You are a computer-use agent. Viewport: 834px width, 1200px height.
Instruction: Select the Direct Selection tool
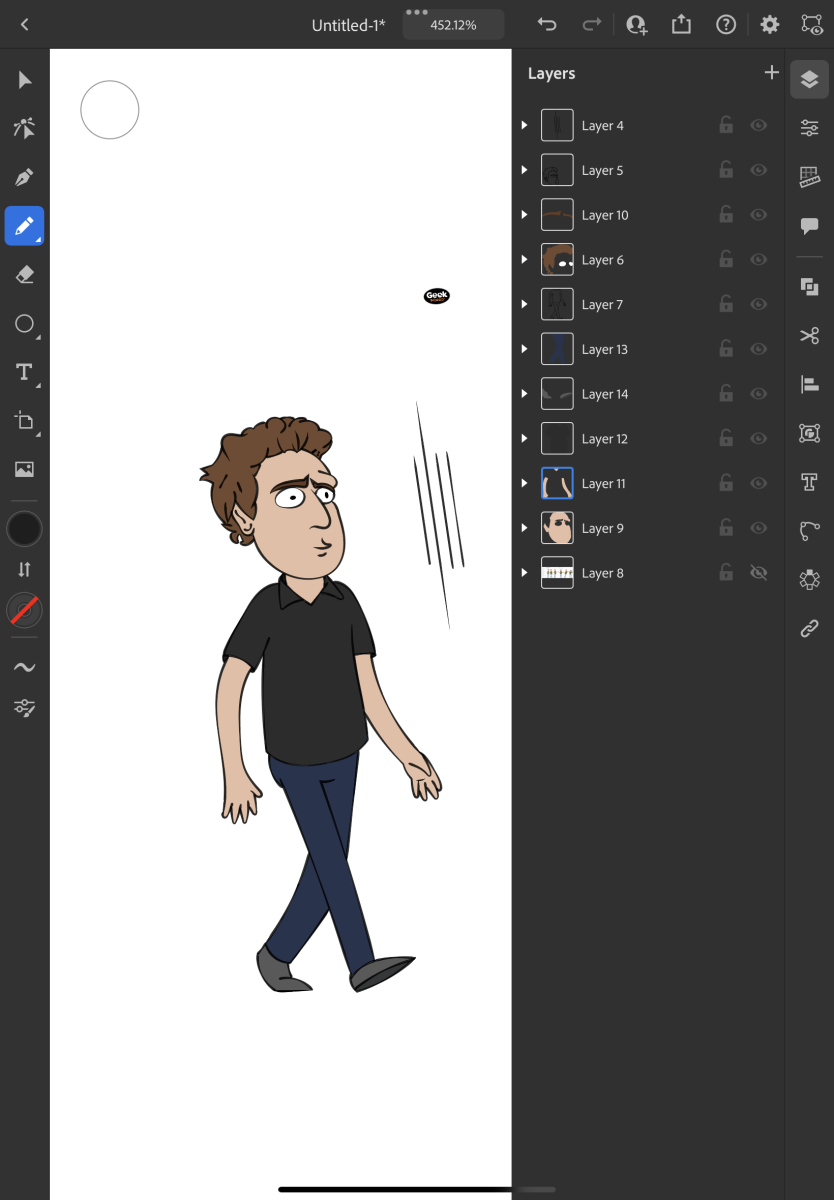coord(25,128)
